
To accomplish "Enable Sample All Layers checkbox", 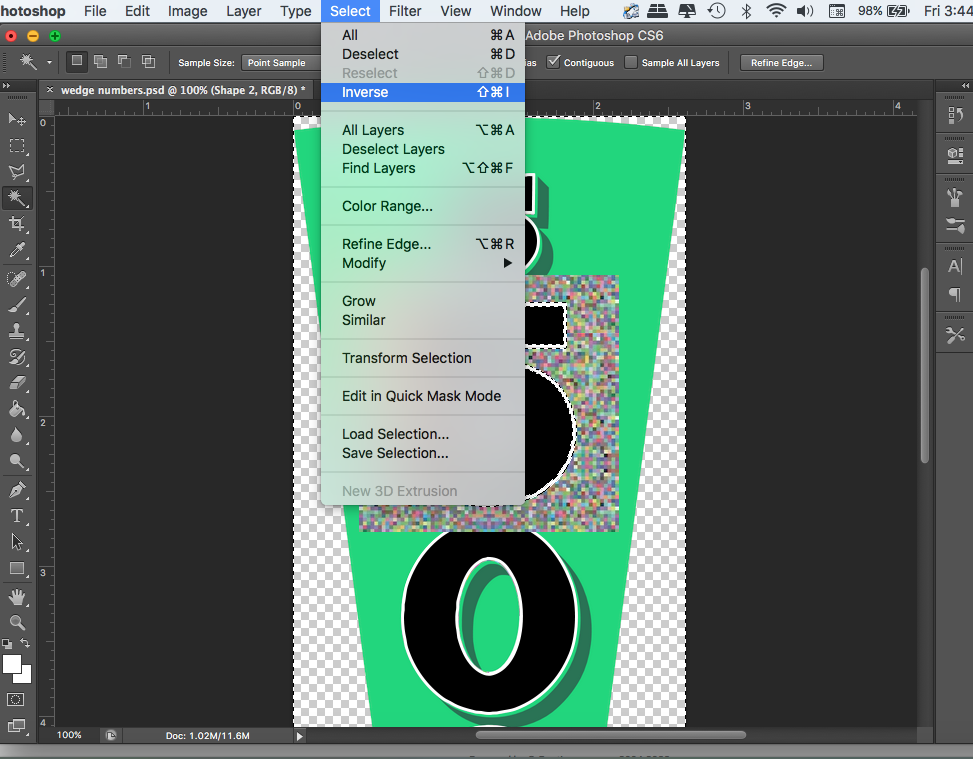I will click(630, 62).
